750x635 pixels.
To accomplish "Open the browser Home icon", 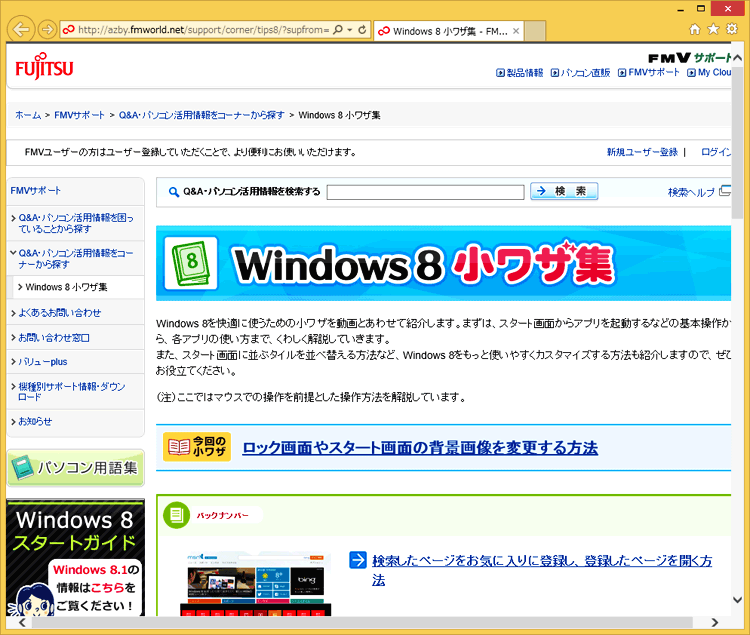I will click(x=695, y=29).
